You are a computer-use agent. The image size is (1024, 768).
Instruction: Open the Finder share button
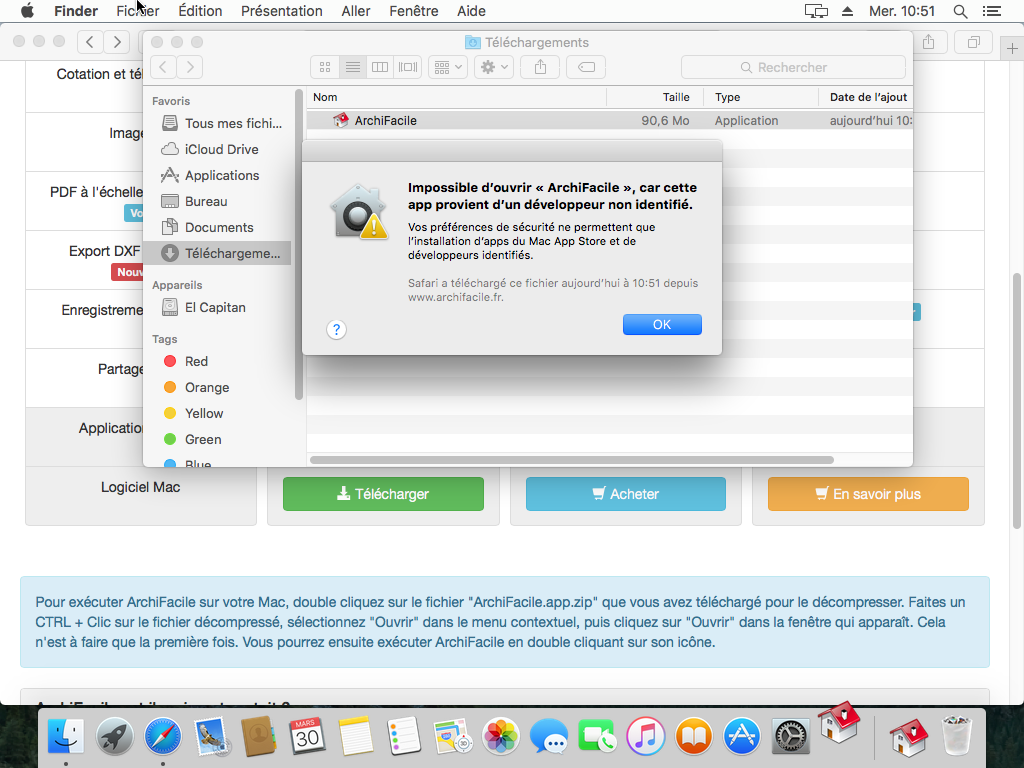(x=540, y=67)
